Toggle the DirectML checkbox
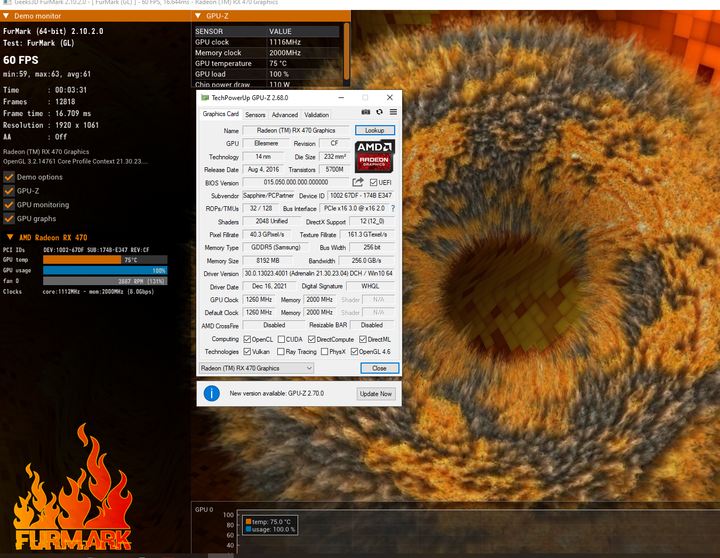The height and width of the screenshot is (558, 720). pos(363,339)
